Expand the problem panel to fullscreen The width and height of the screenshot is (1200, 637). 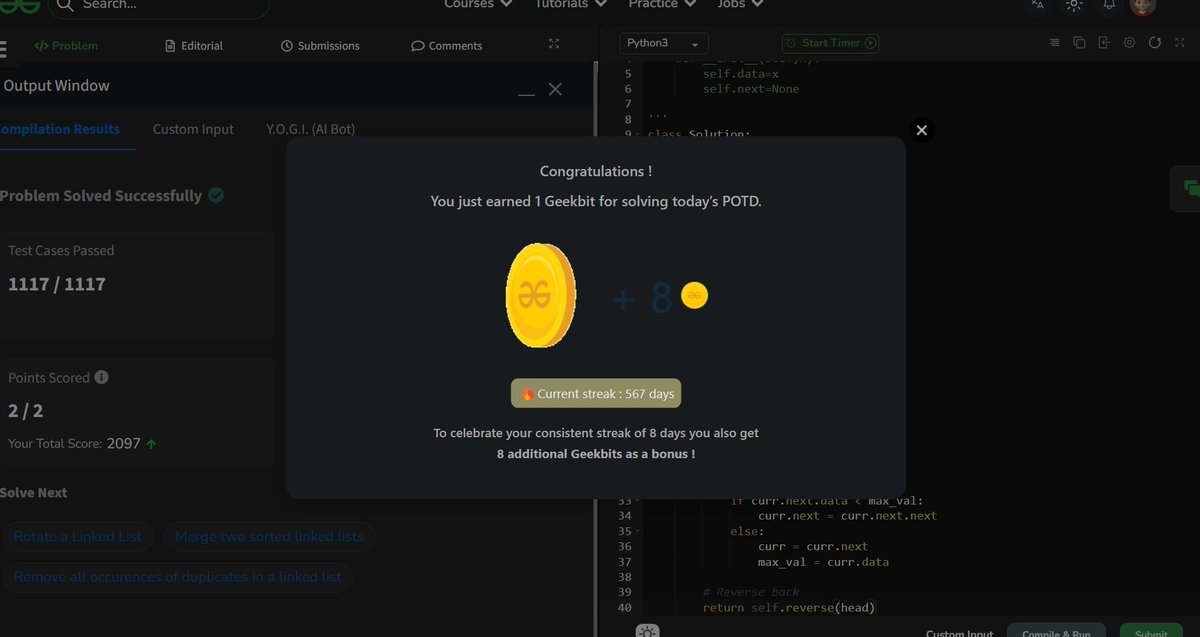click(554, 44)
